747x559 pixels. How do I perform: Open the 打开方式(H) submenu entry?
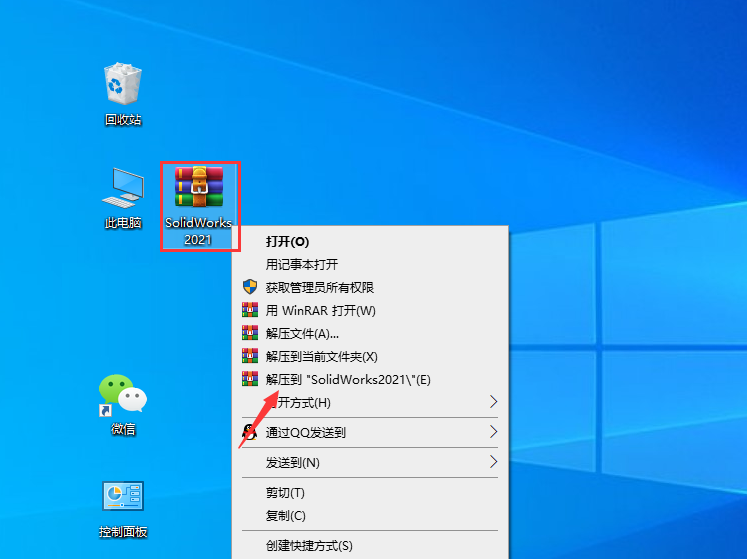click(370, 402)
